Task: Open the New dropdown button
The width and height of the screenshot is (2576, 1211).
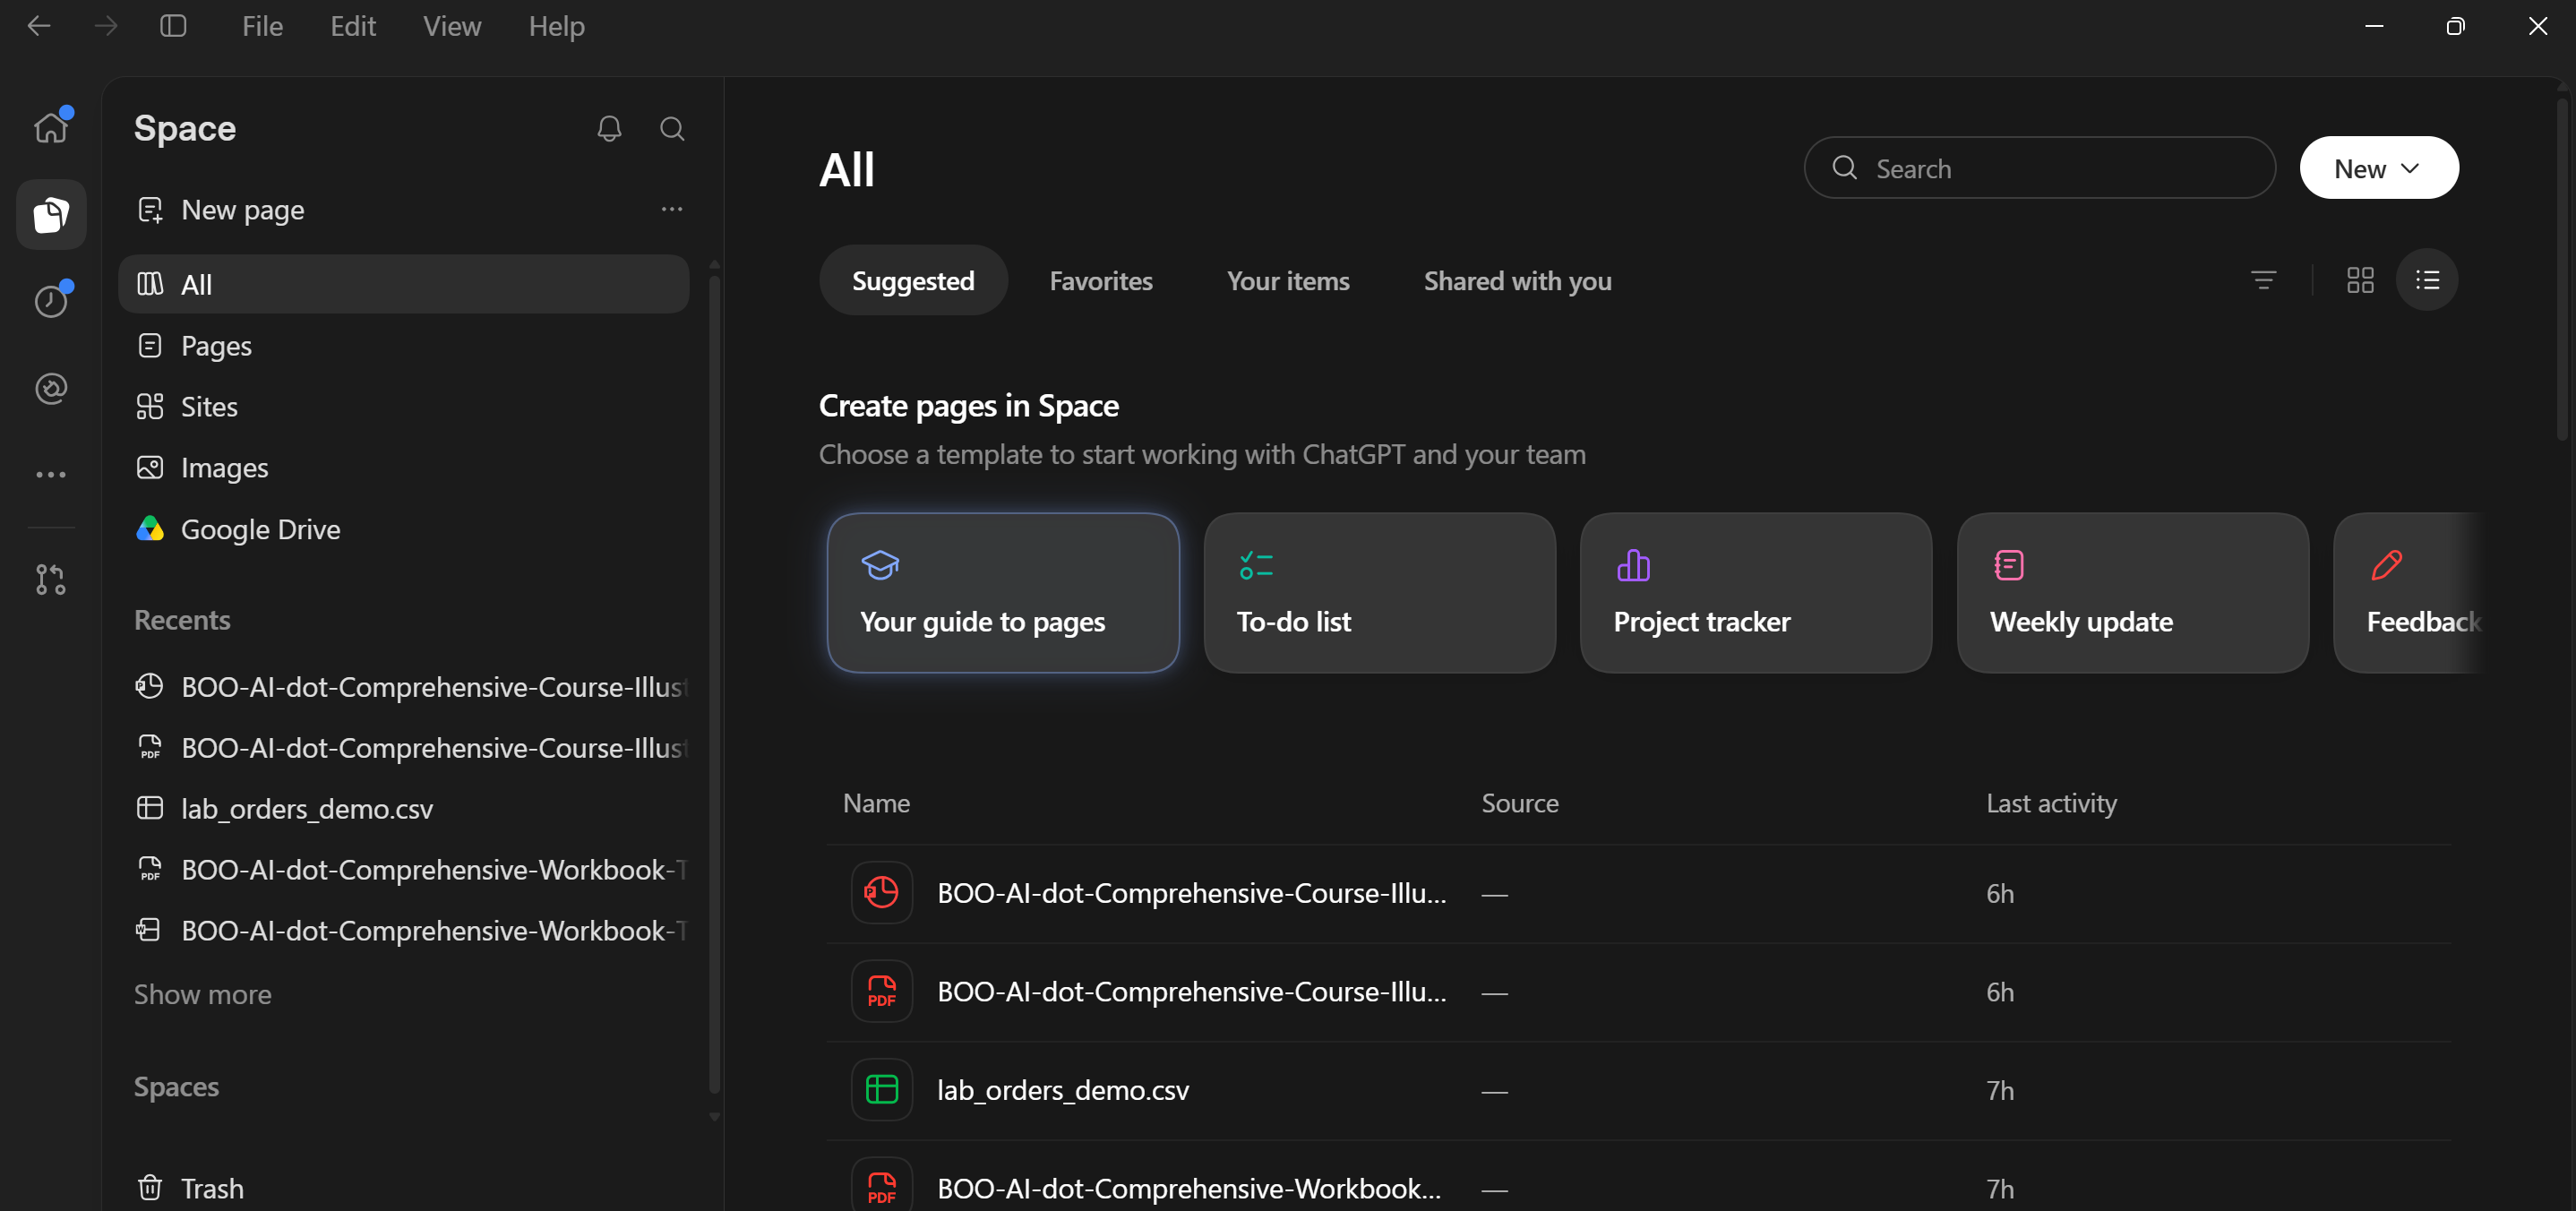Action: point(2379,168)
